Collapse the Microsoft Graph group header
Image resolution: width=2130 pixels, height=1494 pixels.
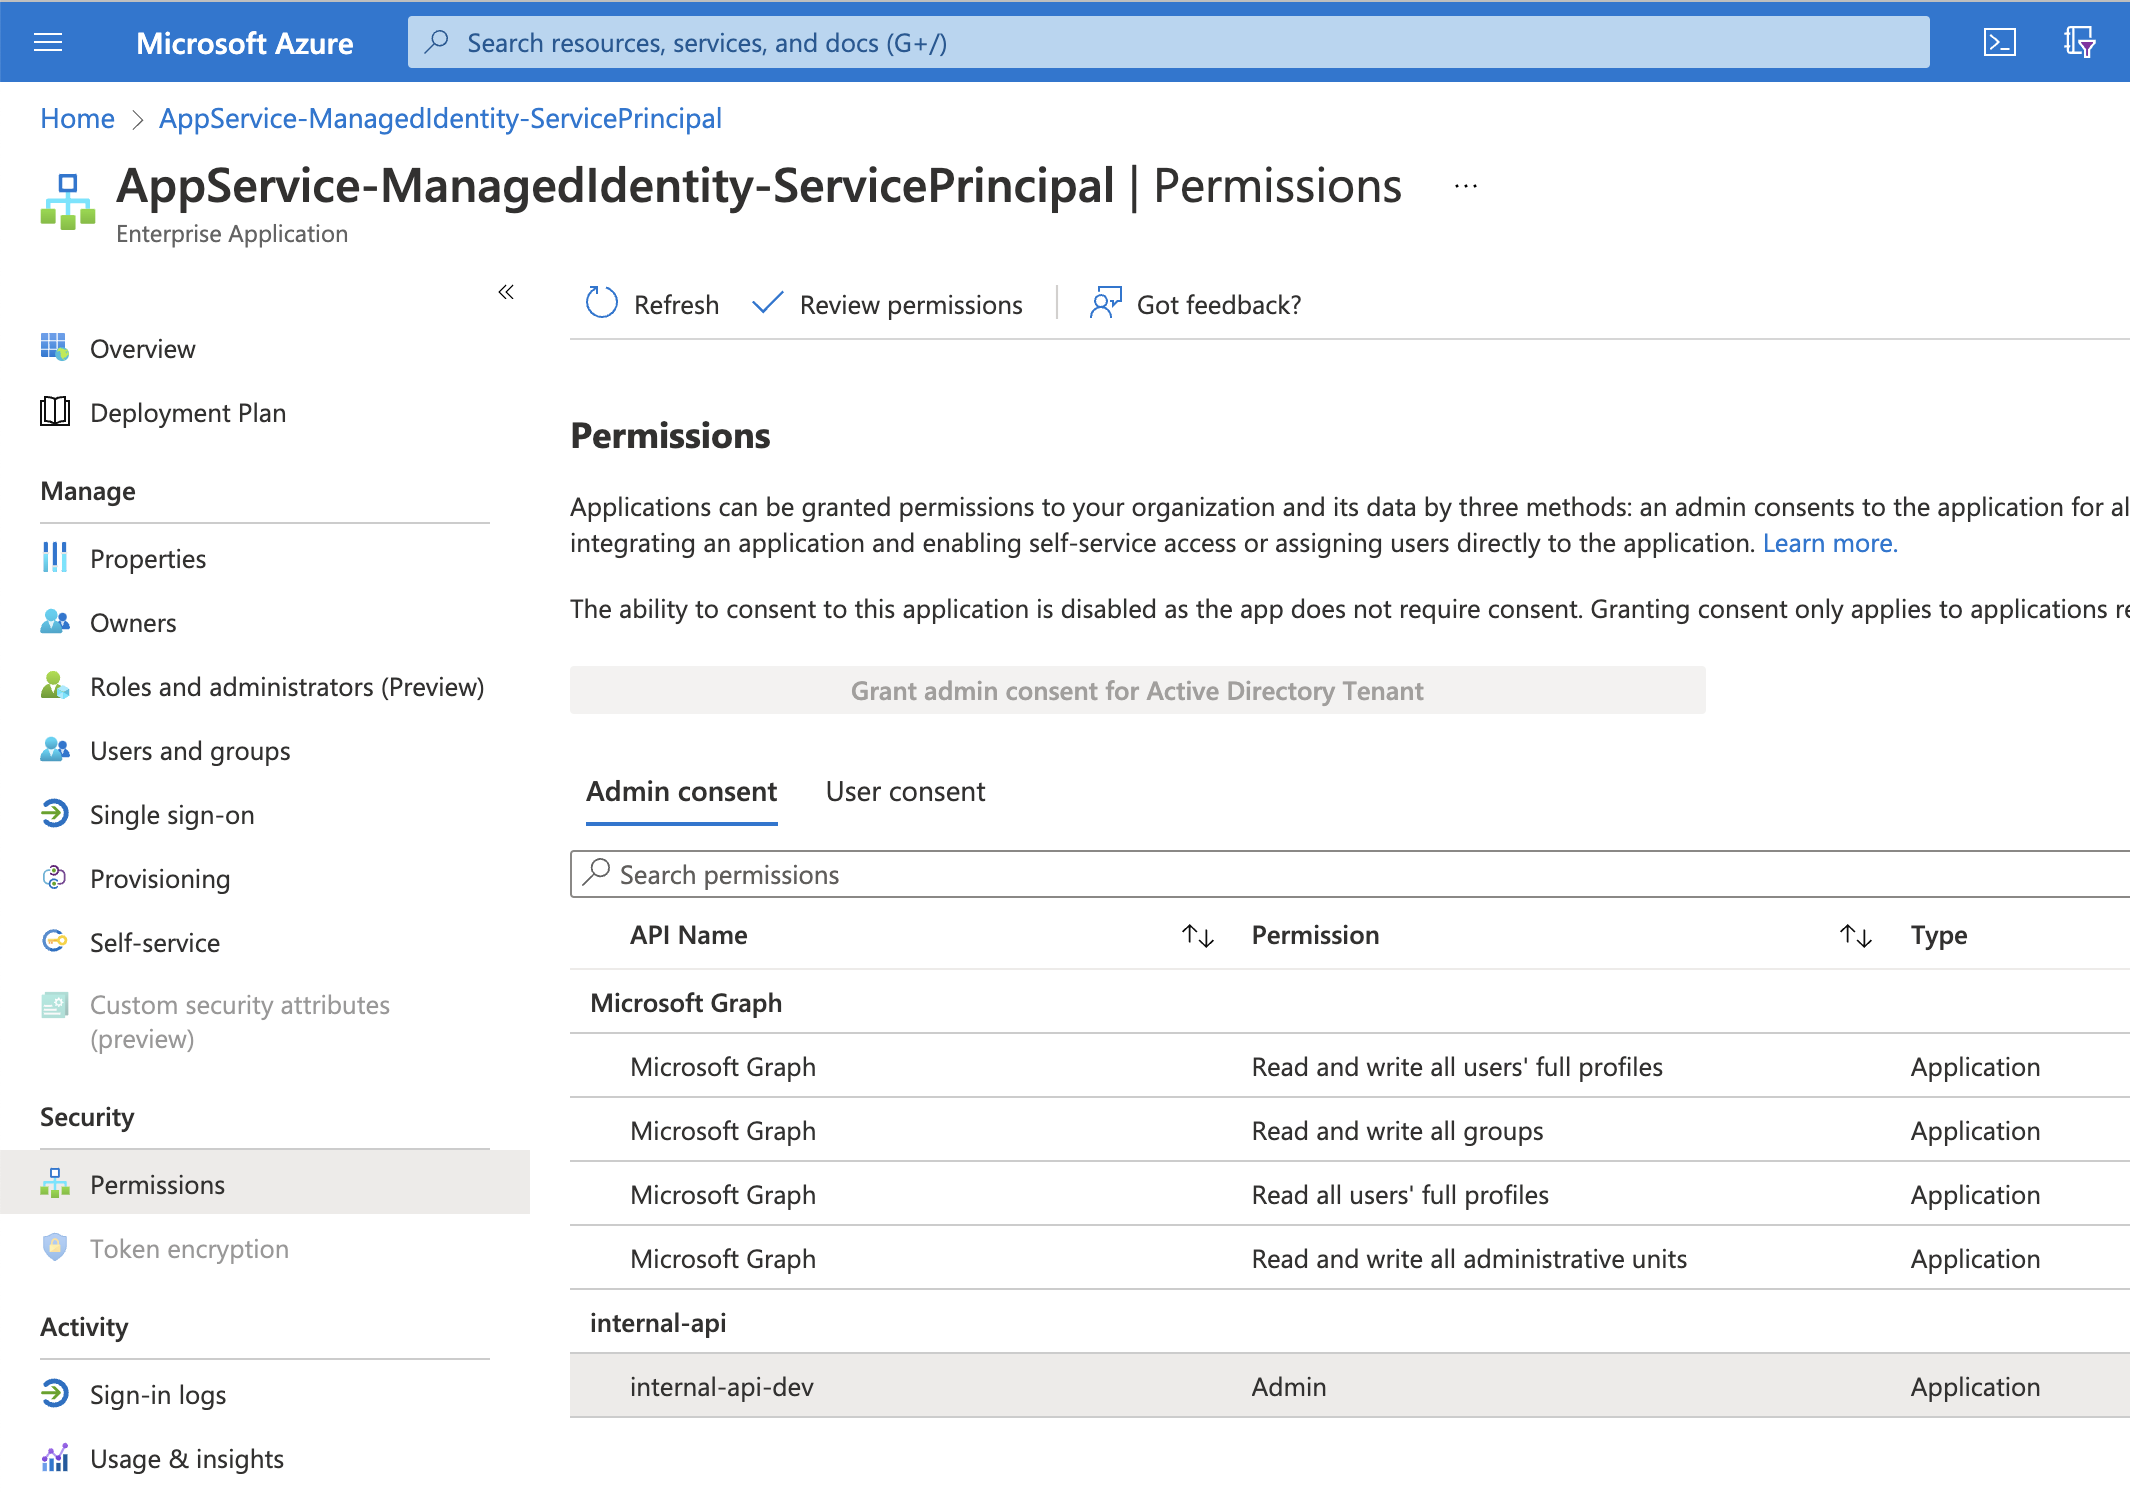pos(686,1002)
